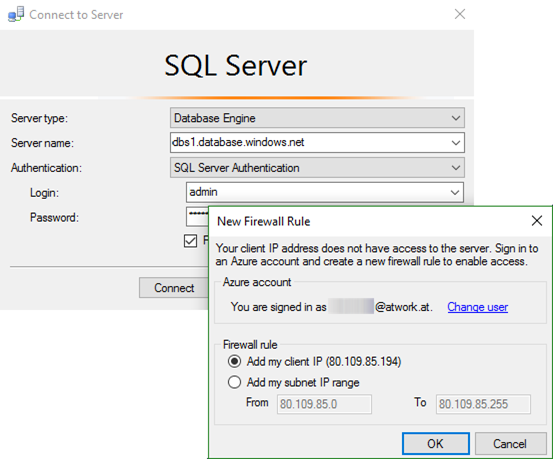Click the To IP field 80.109.85.255
The image size is (553, 459).
tap(483, 404)
